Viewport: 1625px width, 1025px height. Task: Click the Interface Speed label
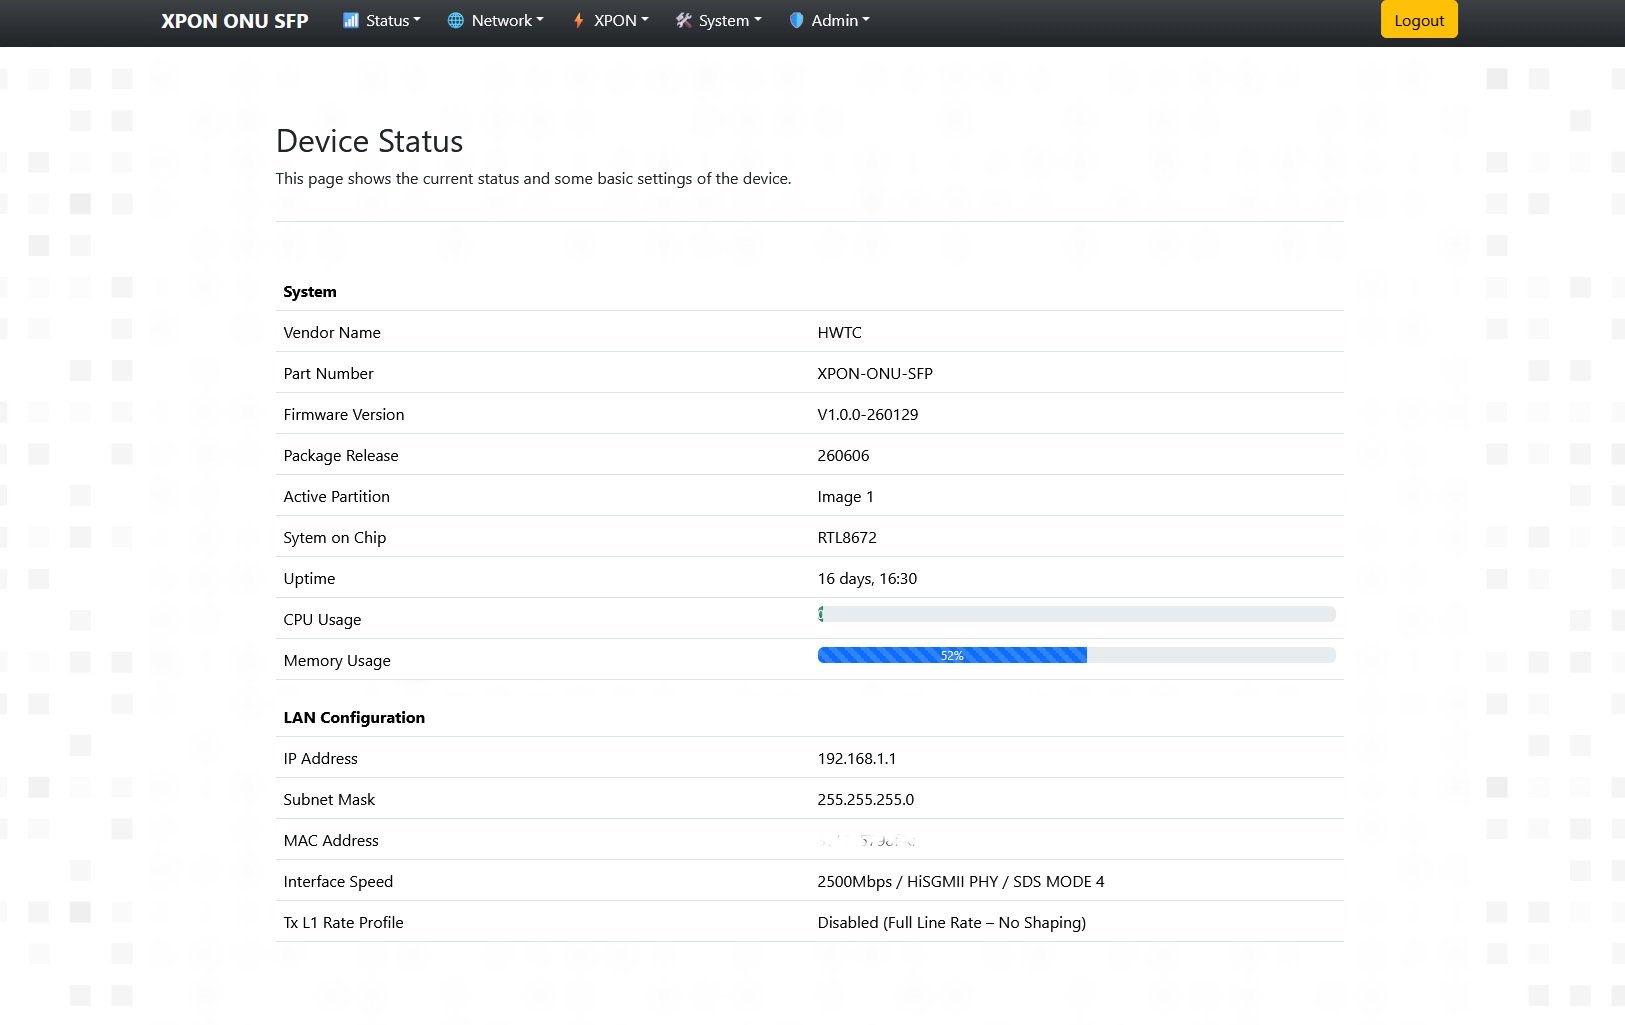click(338, 881)
